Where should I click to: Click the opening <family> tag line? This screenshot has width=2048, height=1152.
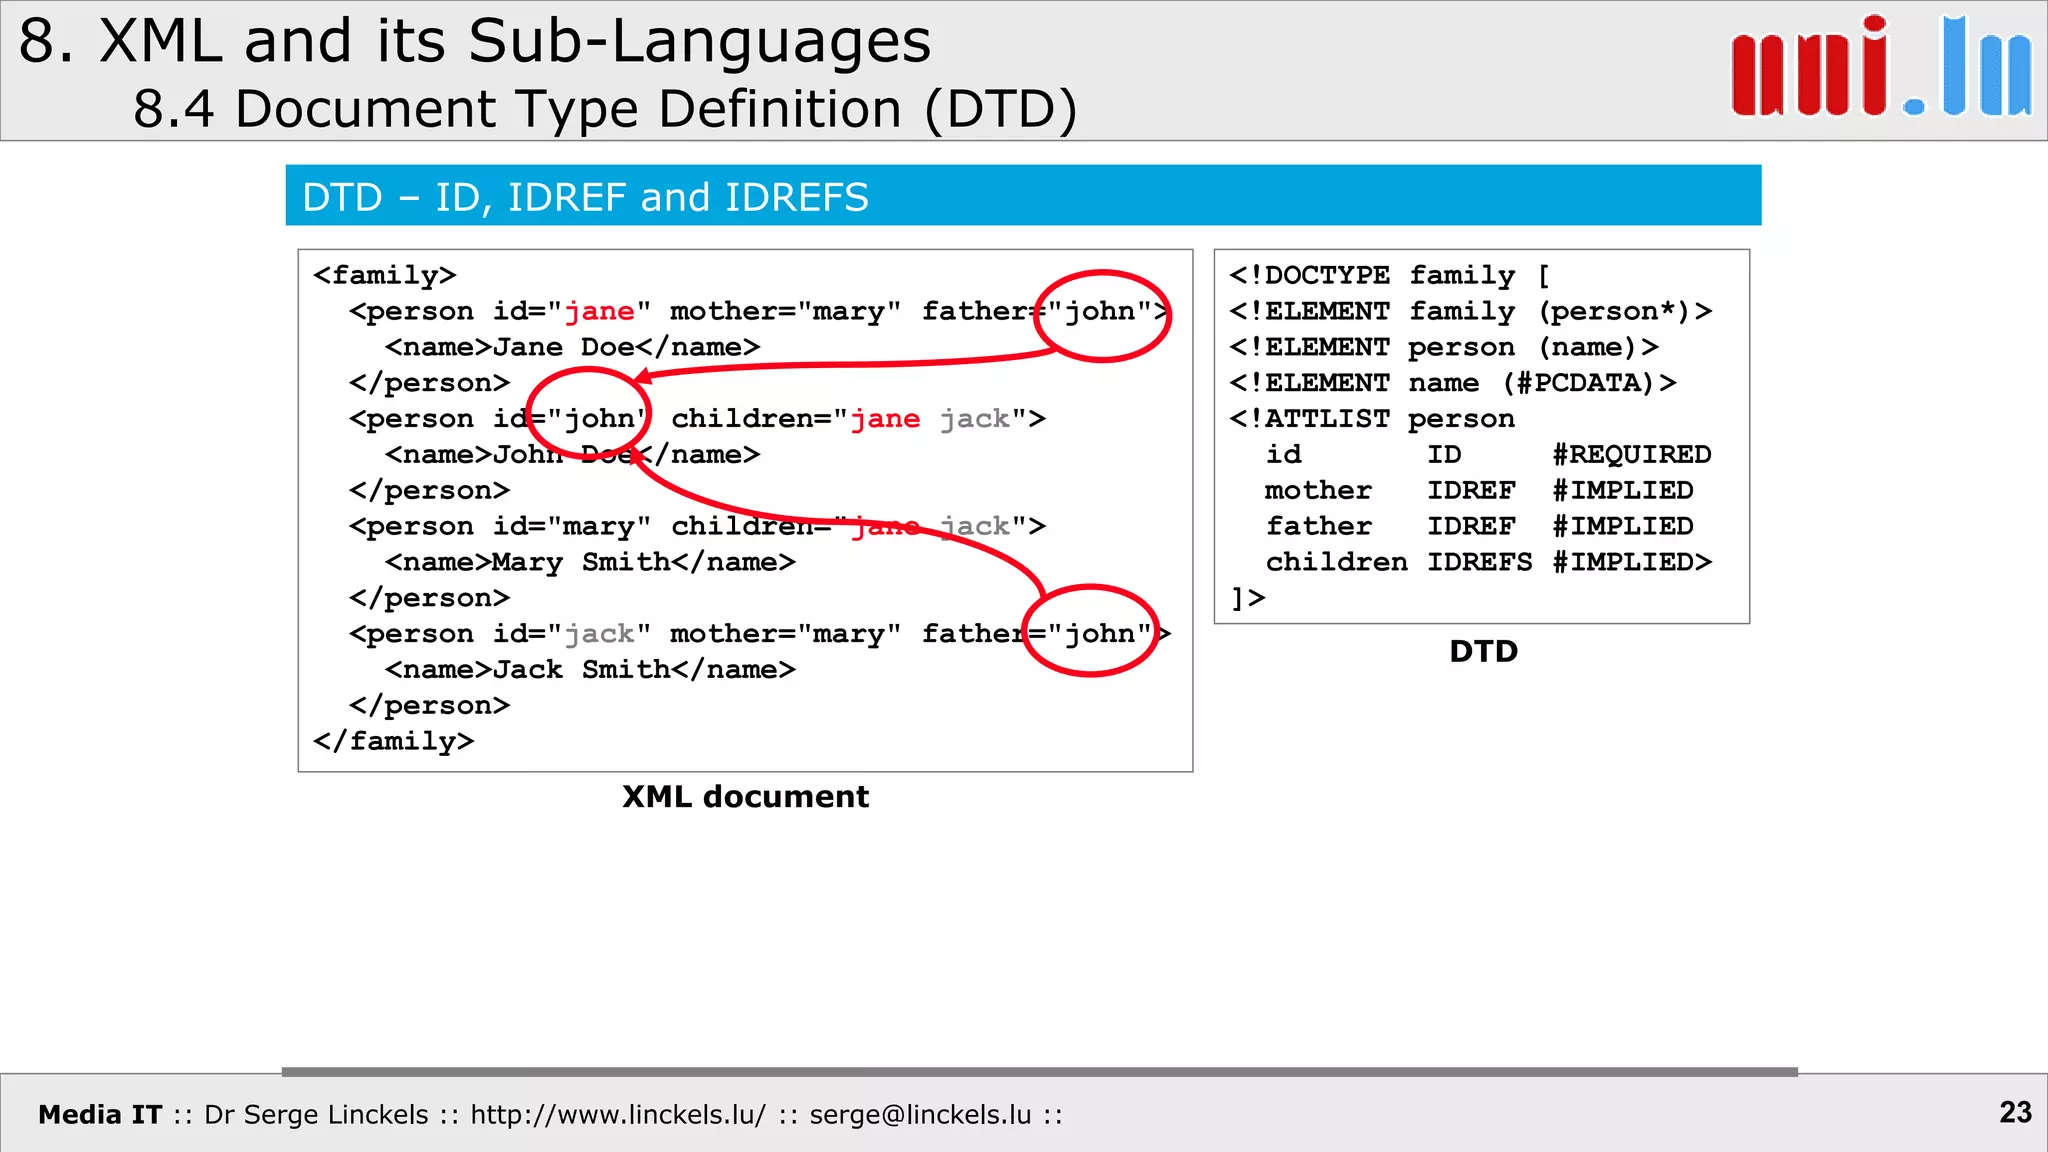pyautogui.click(x=385, y=275)
